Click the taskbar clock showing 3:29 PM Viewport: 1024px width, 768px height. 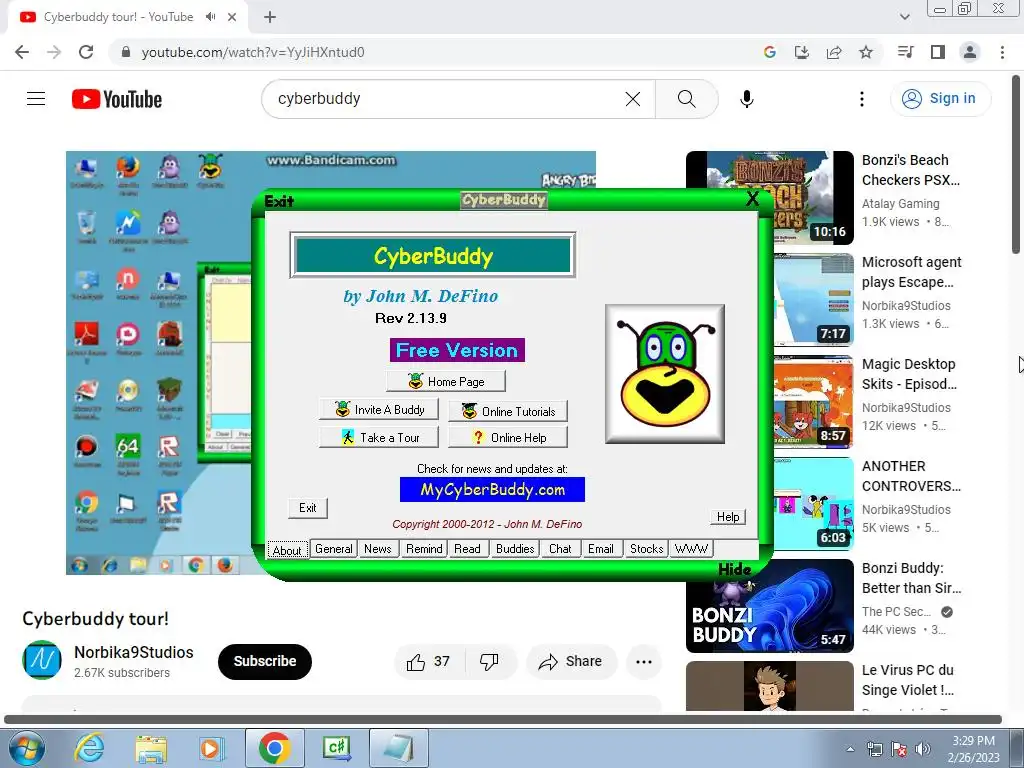(x=973, y=749)
